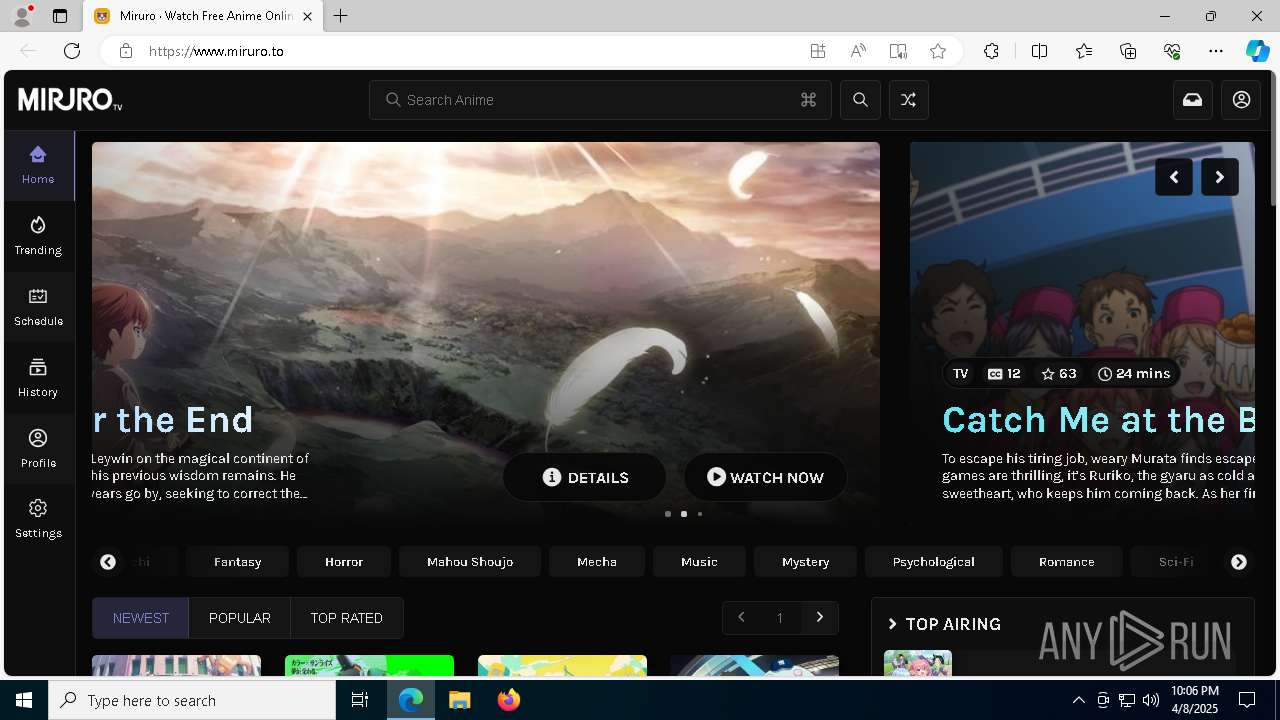This screenshot has width=1280, height=720.
Task: Show next slide in hero carousel
Action: click(x=1219, y=177)
